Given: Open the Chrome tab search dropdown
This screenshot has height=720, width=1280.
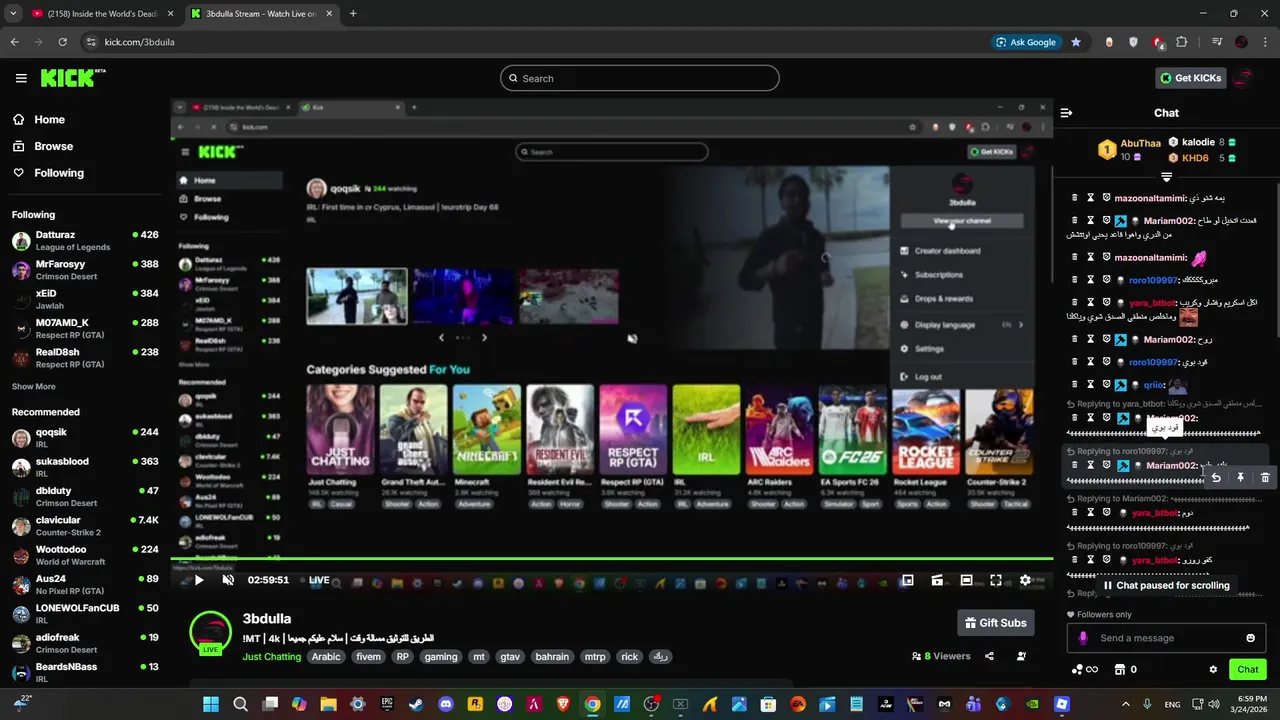Looking at the screenshot, I should 13,14.
